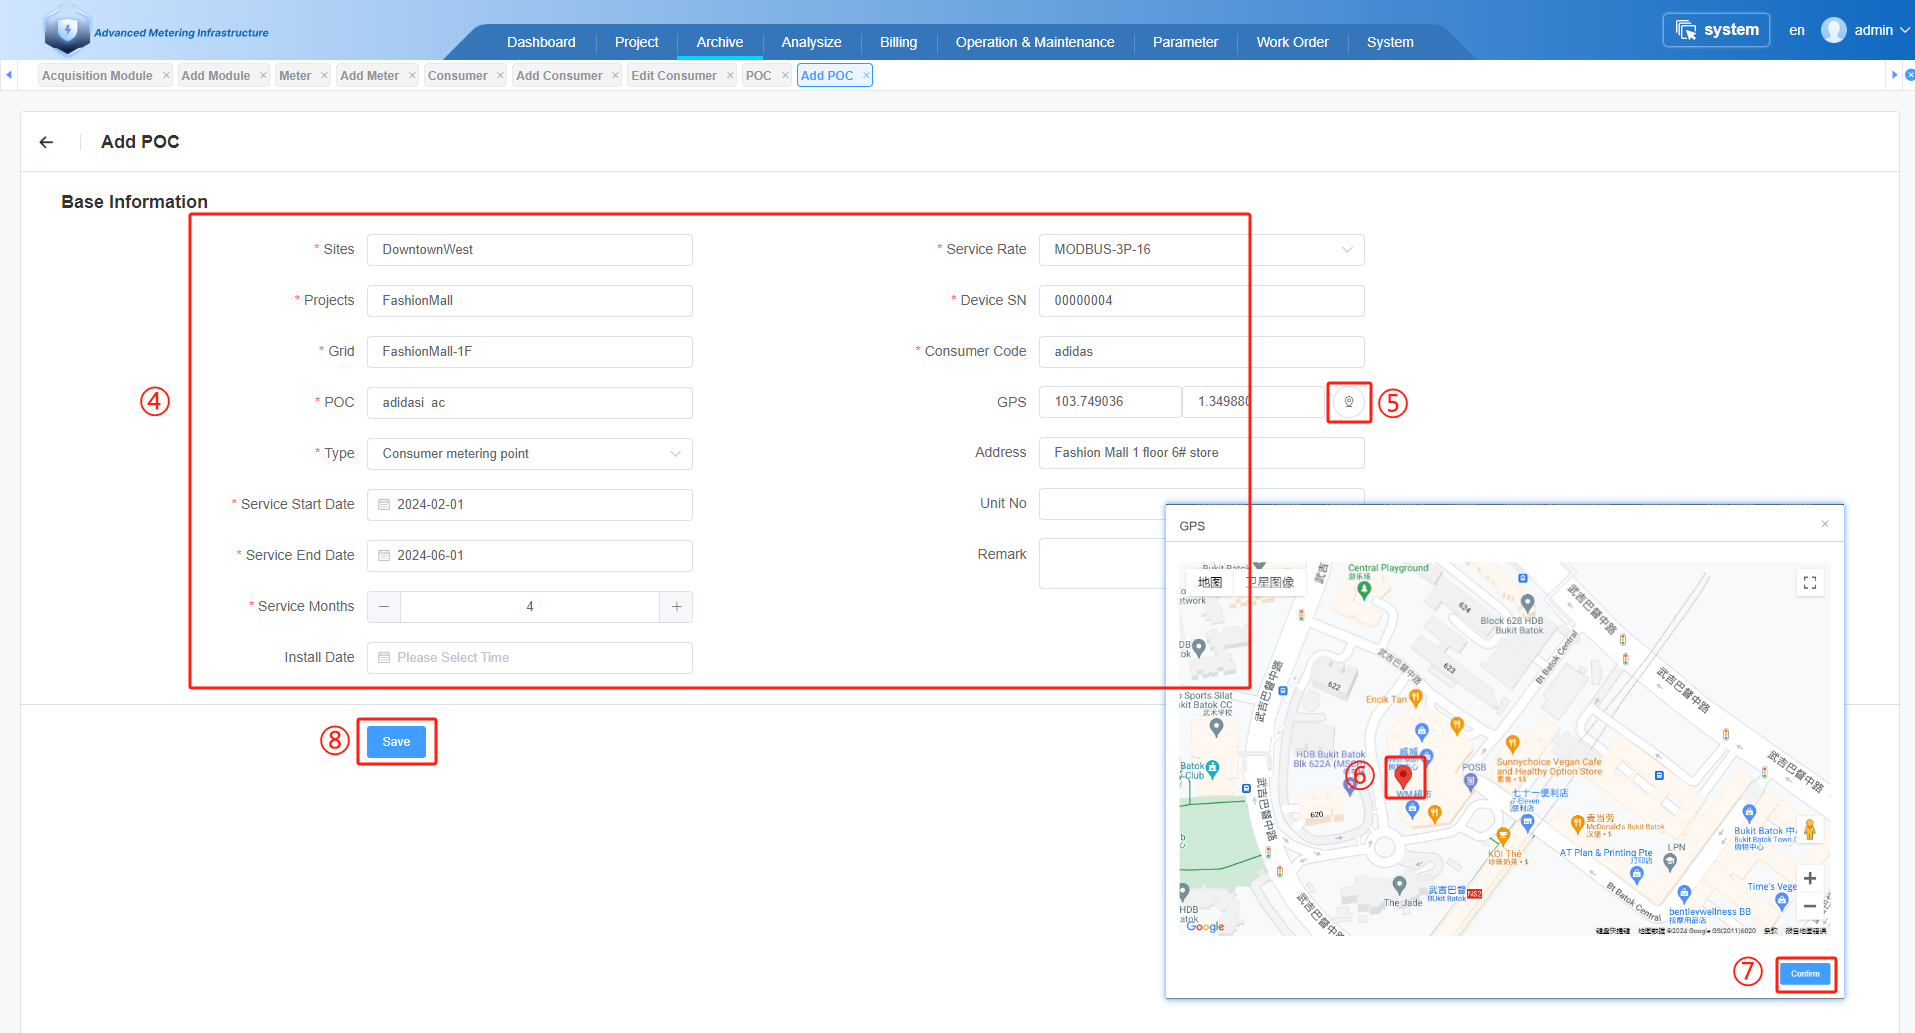Close the Edit Consumer tab

click(730, 75)
